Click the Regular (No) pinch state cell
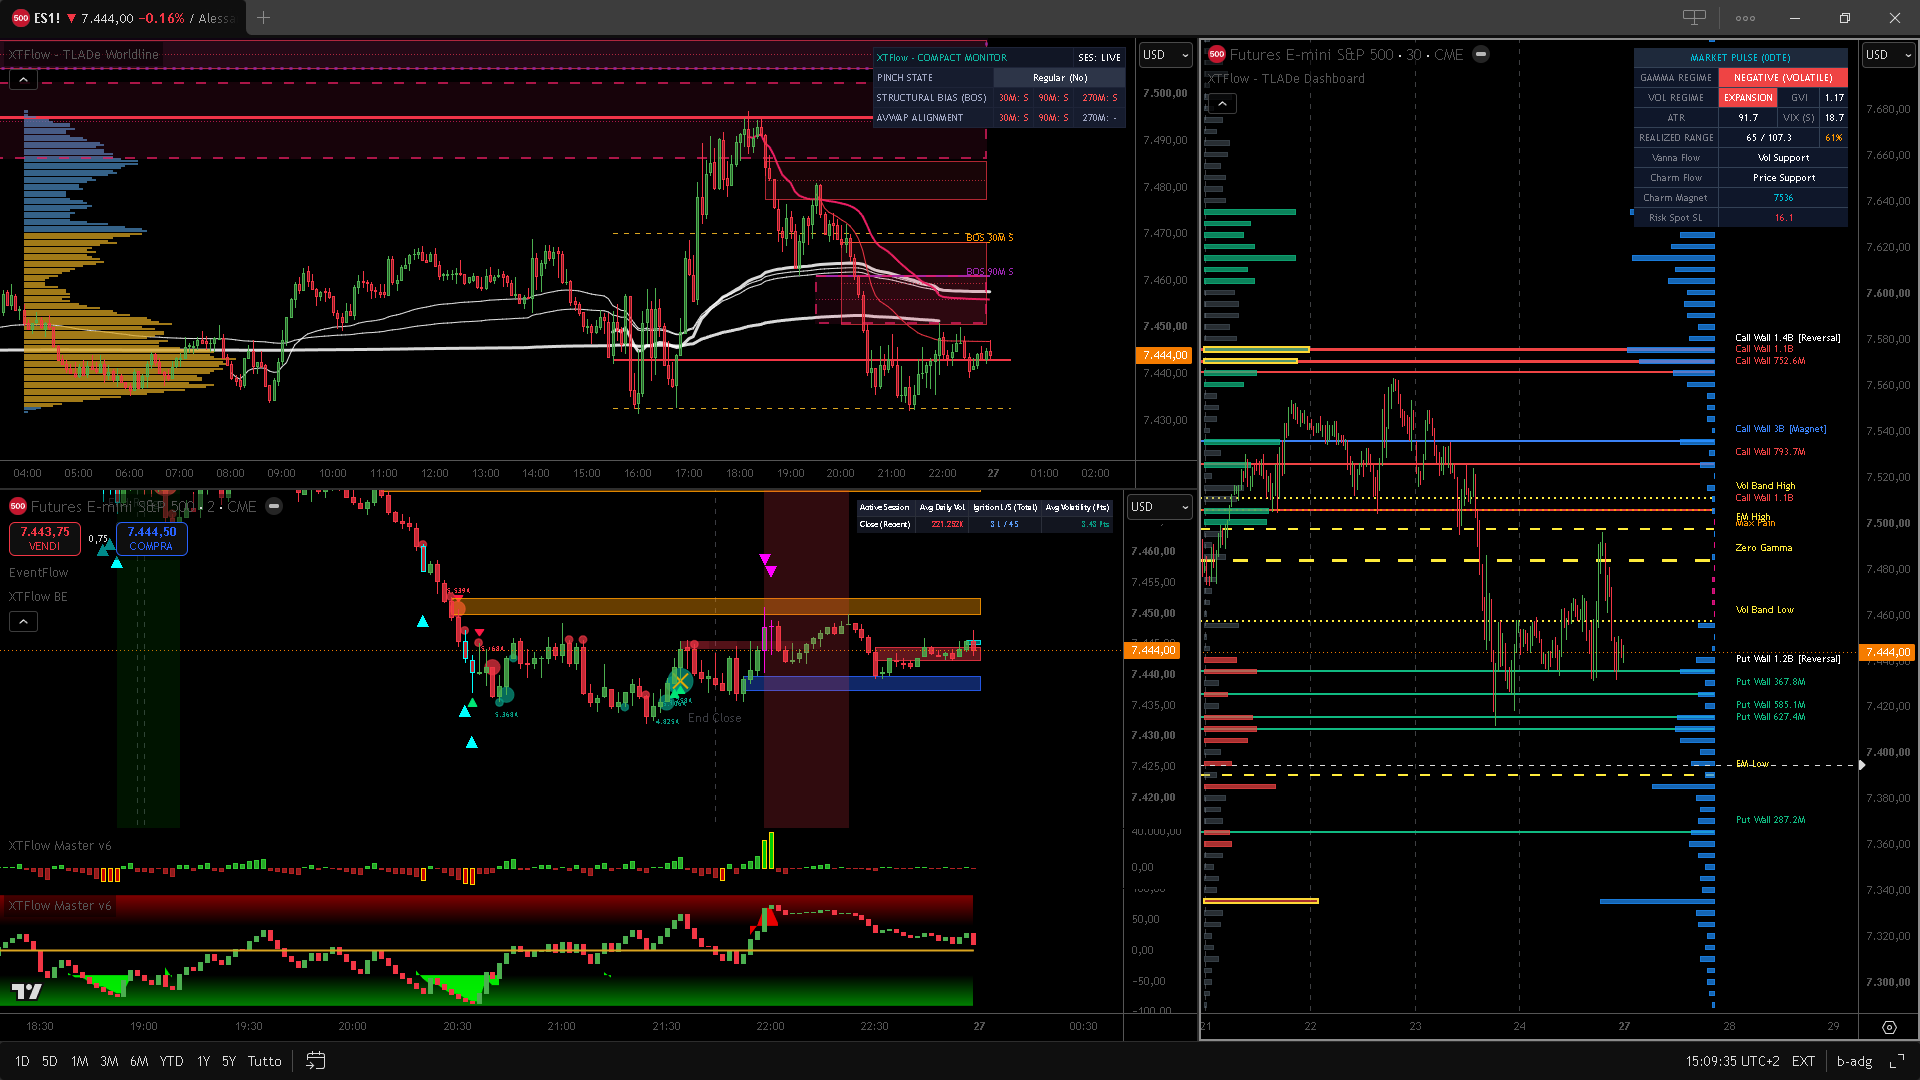 coord(1059,78)
